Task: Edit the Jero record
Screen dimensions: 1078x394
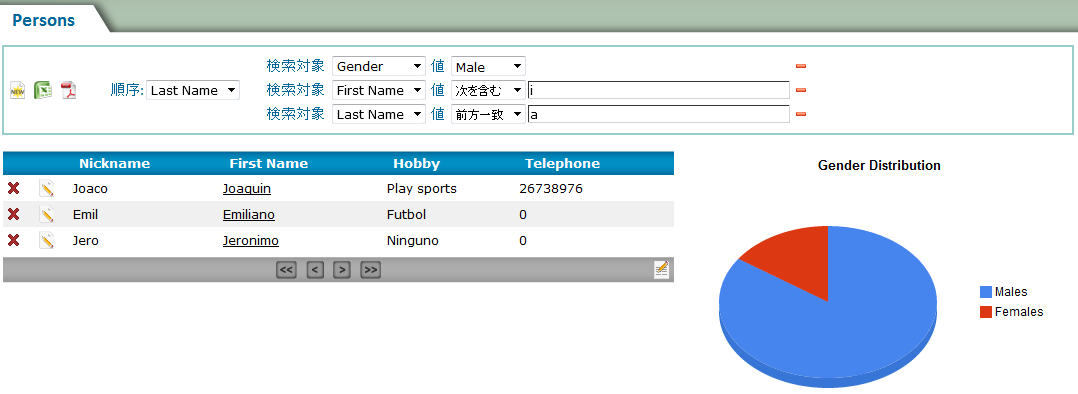Action: 46,241
